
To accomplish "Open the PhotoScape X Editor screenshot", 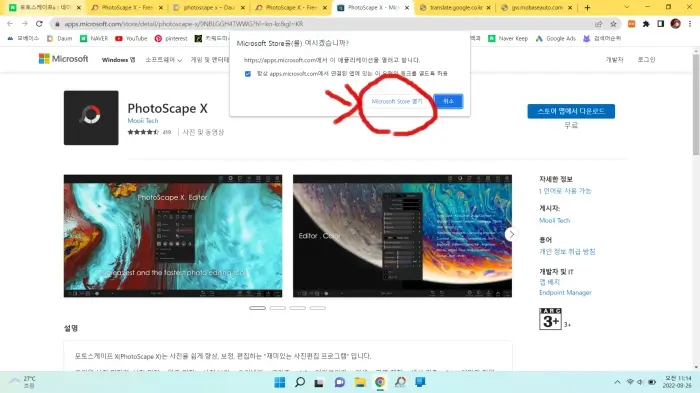I will click(x=173, y=236).
